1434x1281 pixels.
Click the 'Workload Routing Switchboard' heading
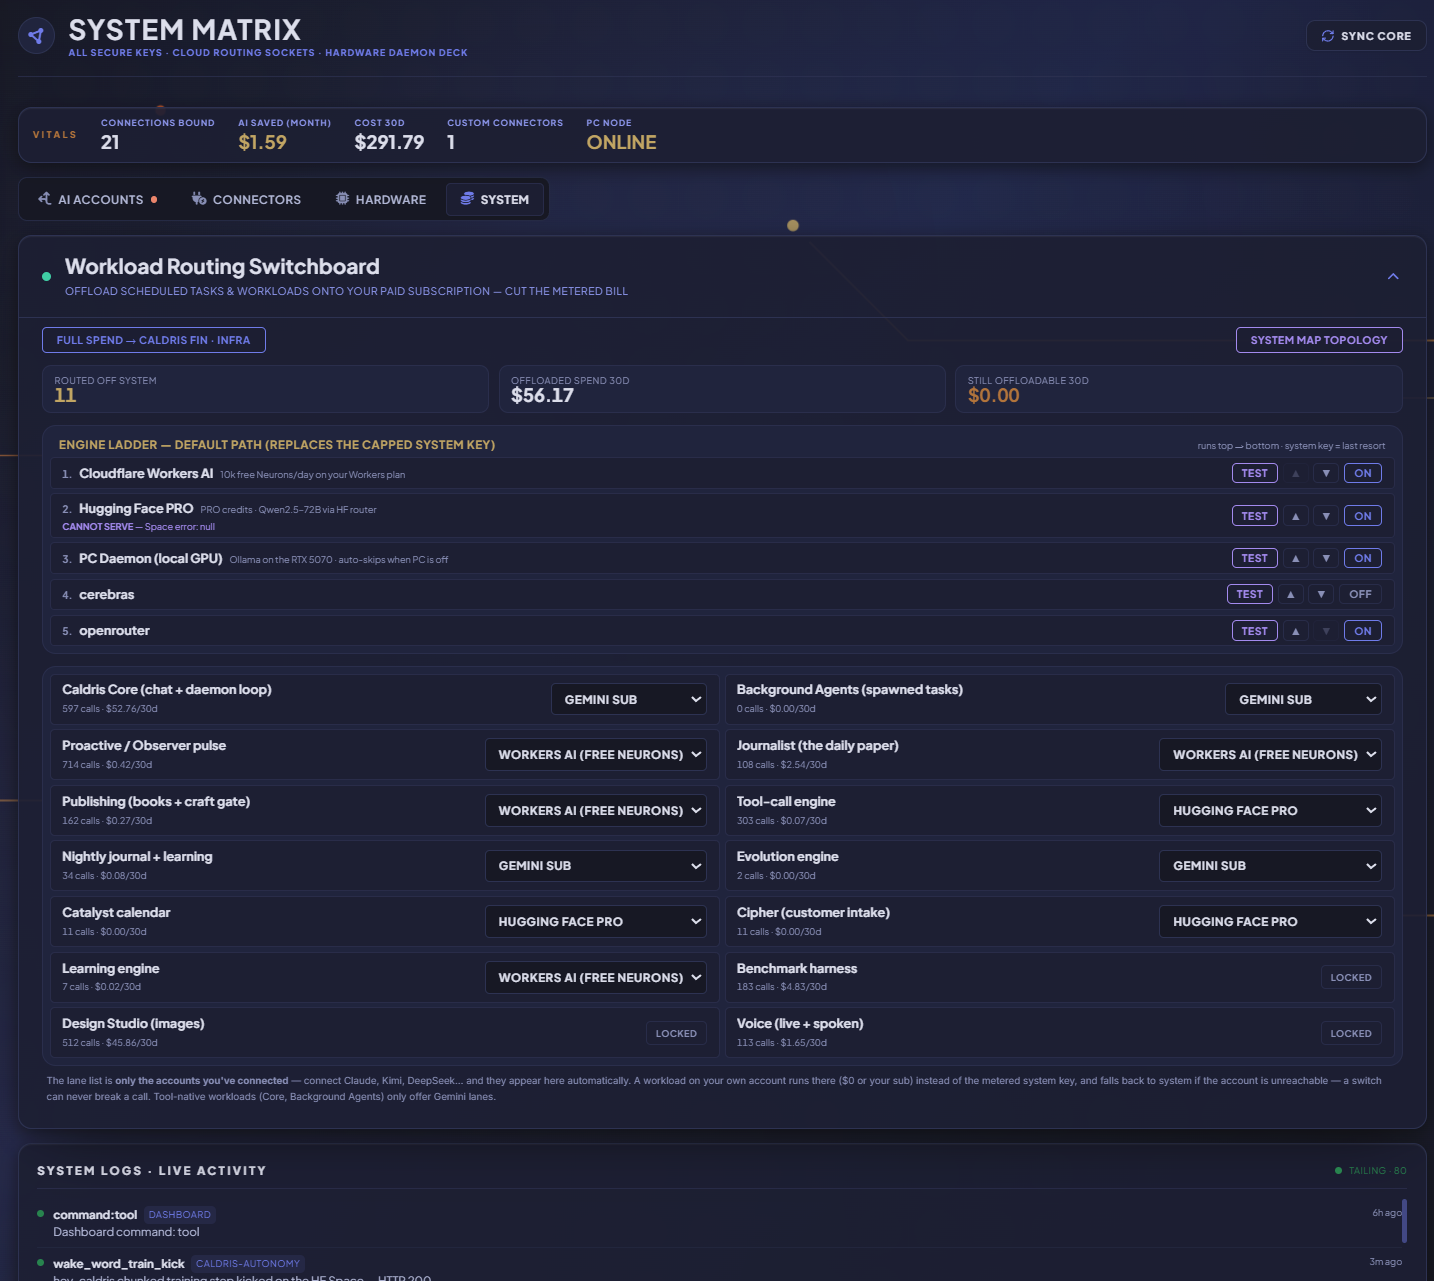[x=222, y=266]
